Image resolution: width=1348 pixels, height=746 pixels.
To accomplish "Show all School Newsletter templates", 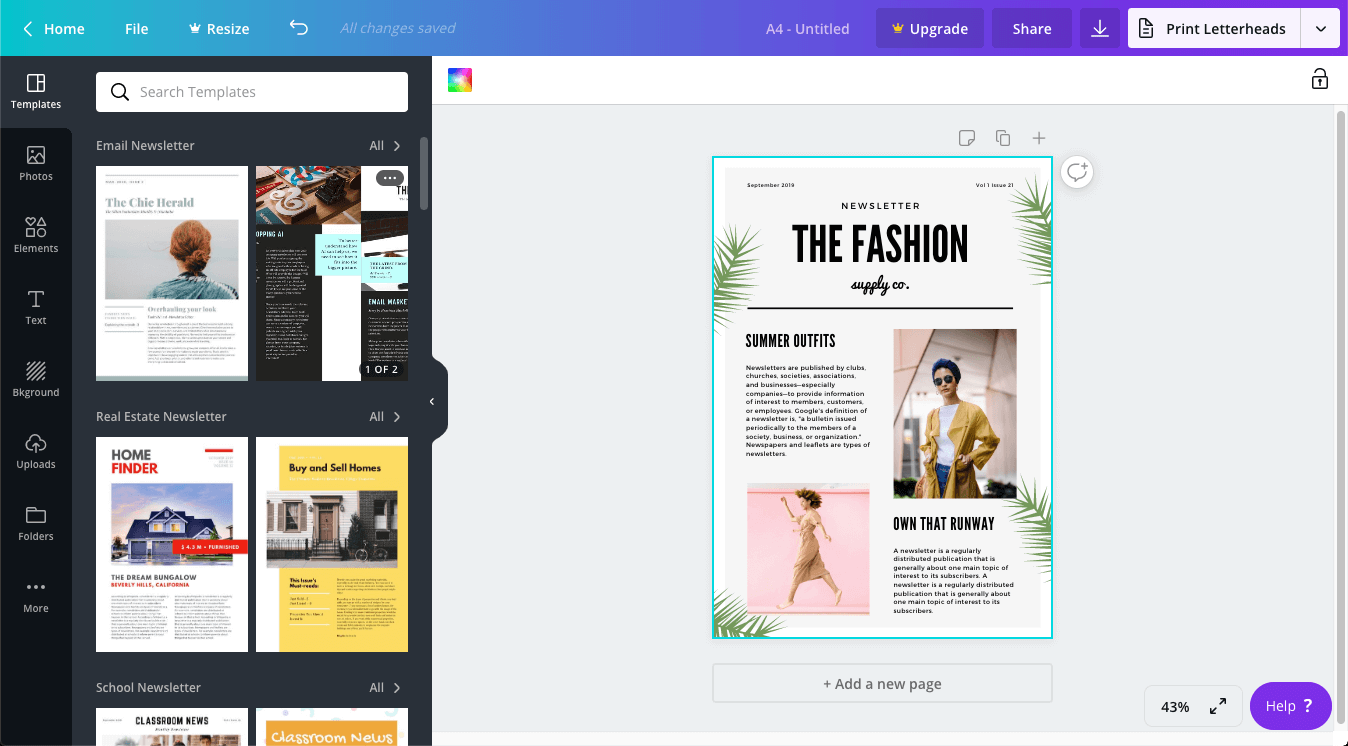I will coord(385,688).
